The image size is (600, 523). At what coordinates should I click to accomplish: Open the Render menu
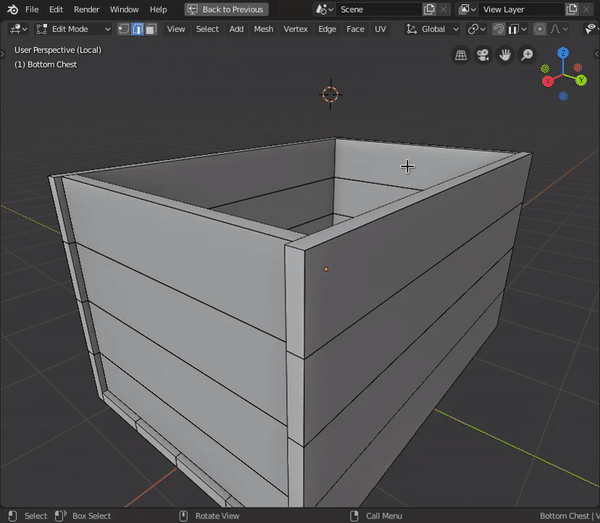pos(86,10)
